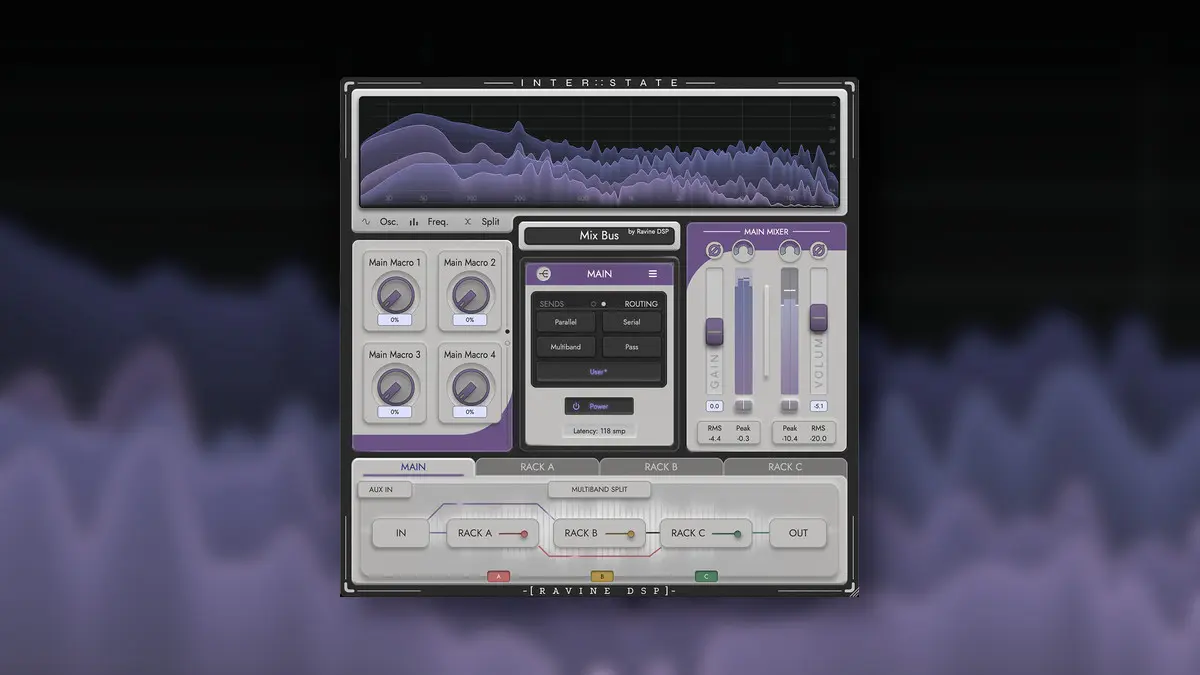This screenshot has width=1200, height=675.
Task: Switch to the ROUTING page
Action: tap(641, 304)
